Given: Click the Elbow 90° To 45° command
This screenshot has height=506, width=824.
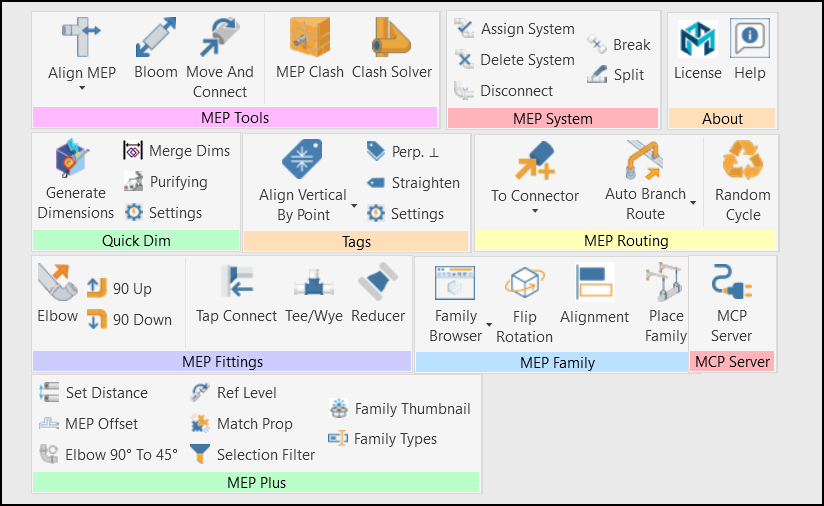Looking at the screenshot, I should [x=108, y=455].
